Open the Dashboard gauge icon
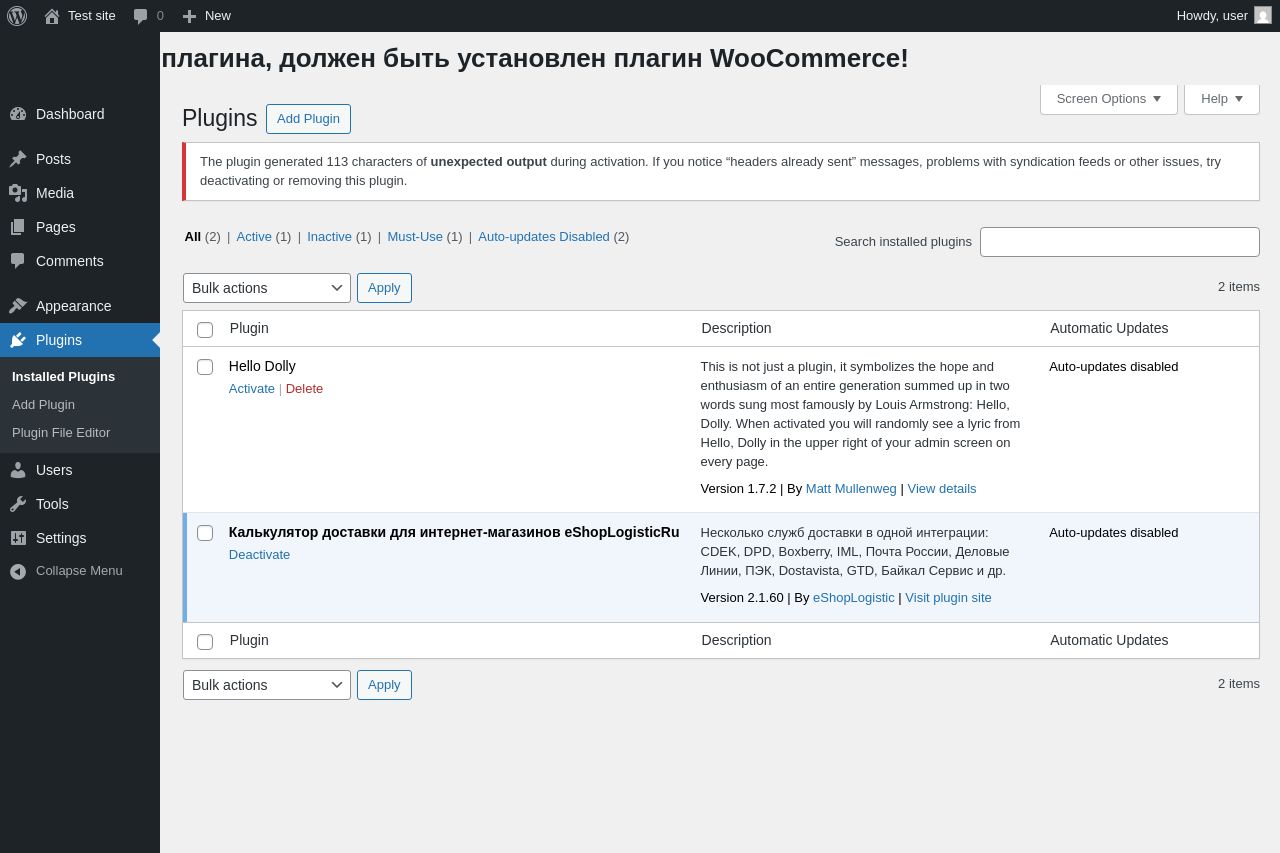 click(x=18, y=114)
